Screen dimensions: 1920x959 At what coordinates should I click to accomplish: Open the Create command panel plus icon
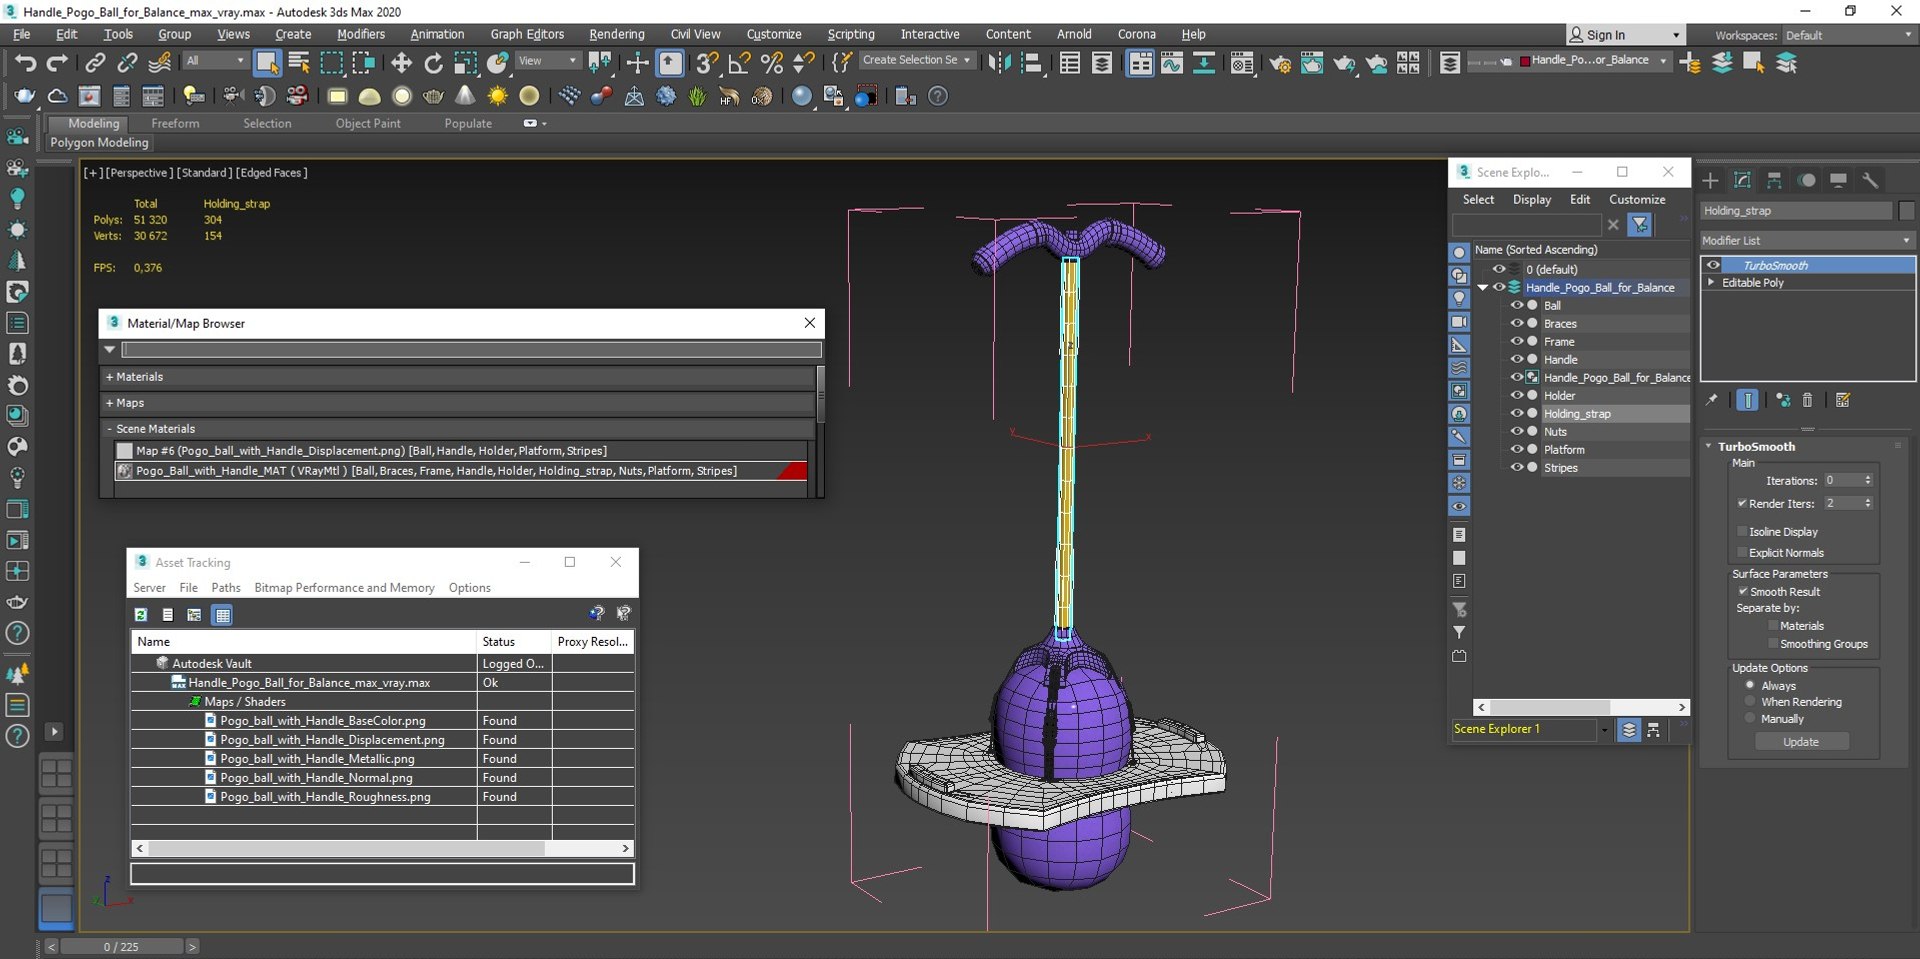coord(1710,180)
